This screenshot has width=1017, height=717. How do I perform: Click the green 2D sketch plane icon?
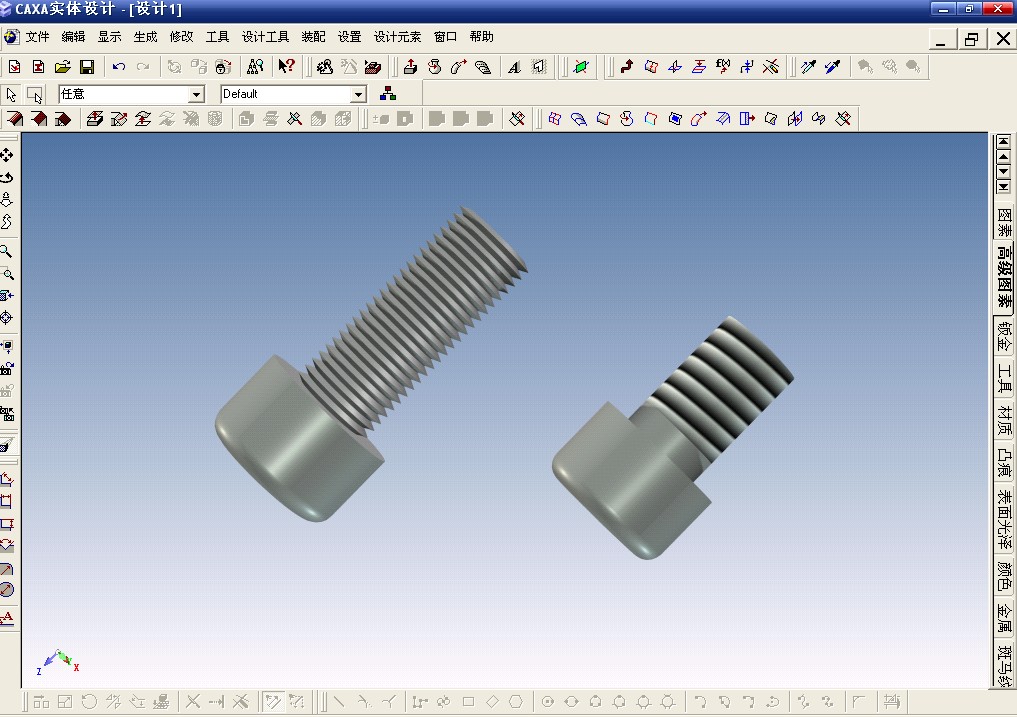(x=581, y=67)
